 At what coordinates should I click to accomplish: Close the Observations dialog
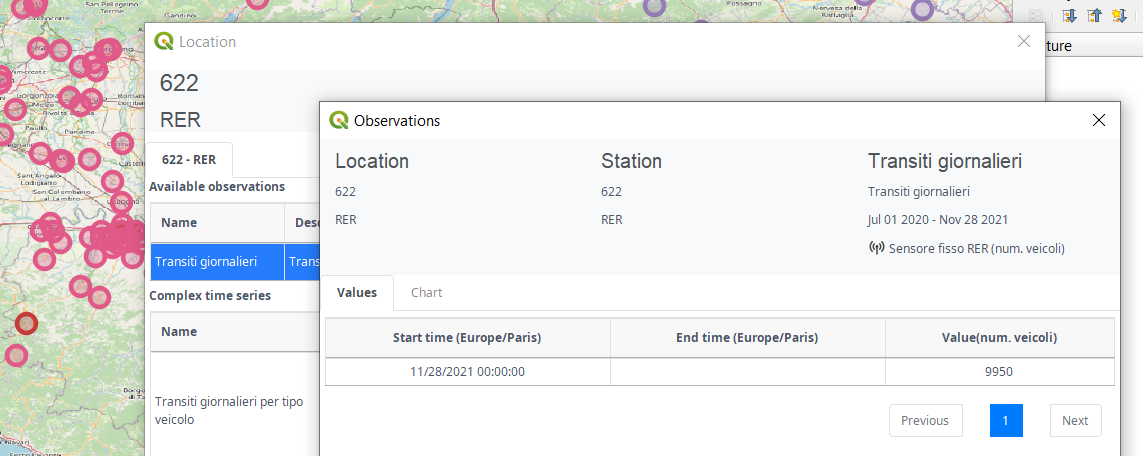point(1099,120)
